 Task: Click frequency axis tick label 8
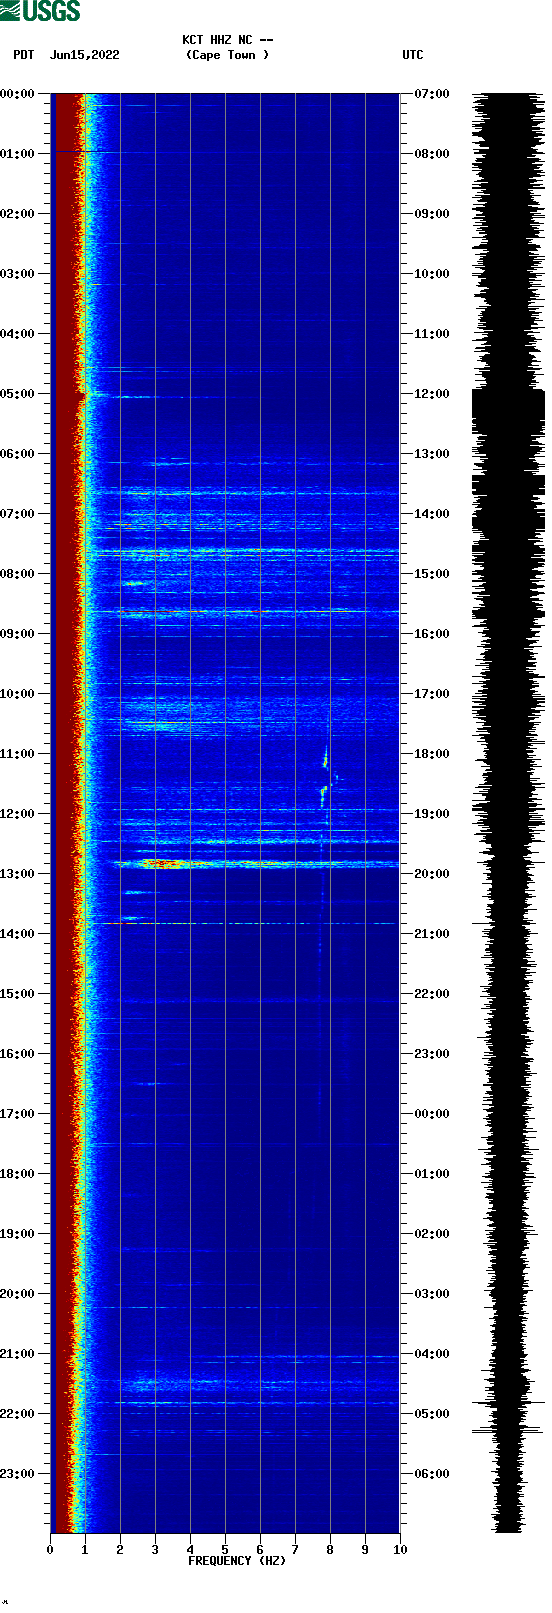330,1550
